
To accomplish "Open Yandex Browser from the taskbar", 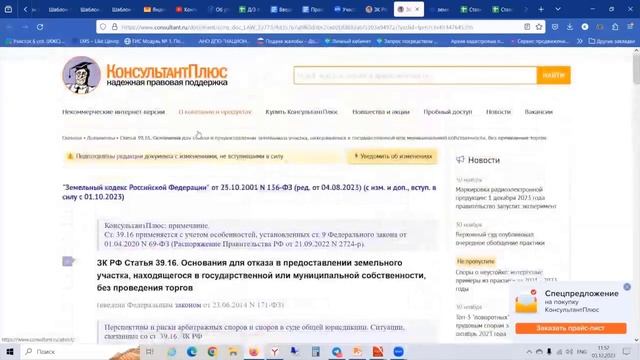I will (275, 351).
